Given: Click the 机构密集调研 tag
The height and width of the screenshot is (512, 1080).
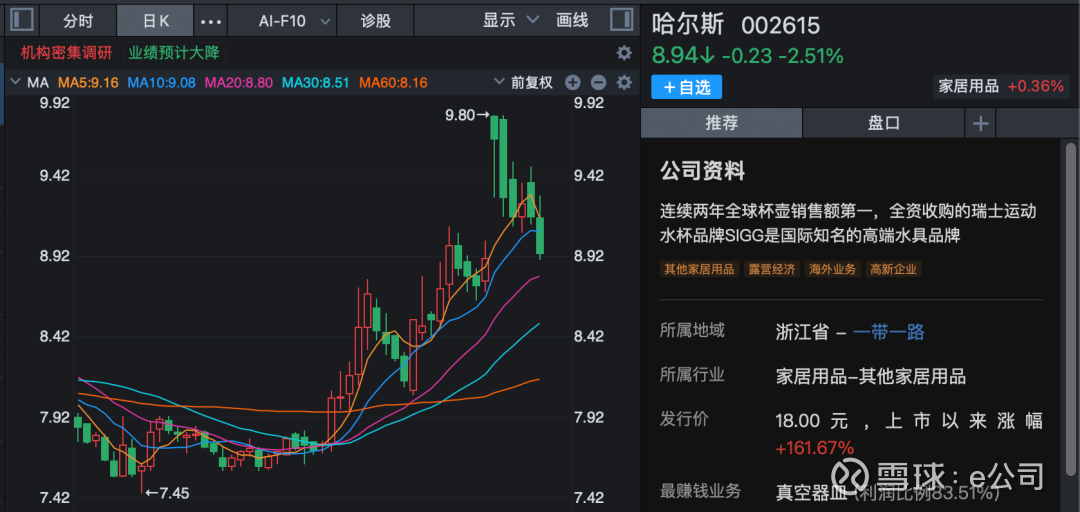Looking at the screenshot, I should pyautogui.click(x=66, y=52).
